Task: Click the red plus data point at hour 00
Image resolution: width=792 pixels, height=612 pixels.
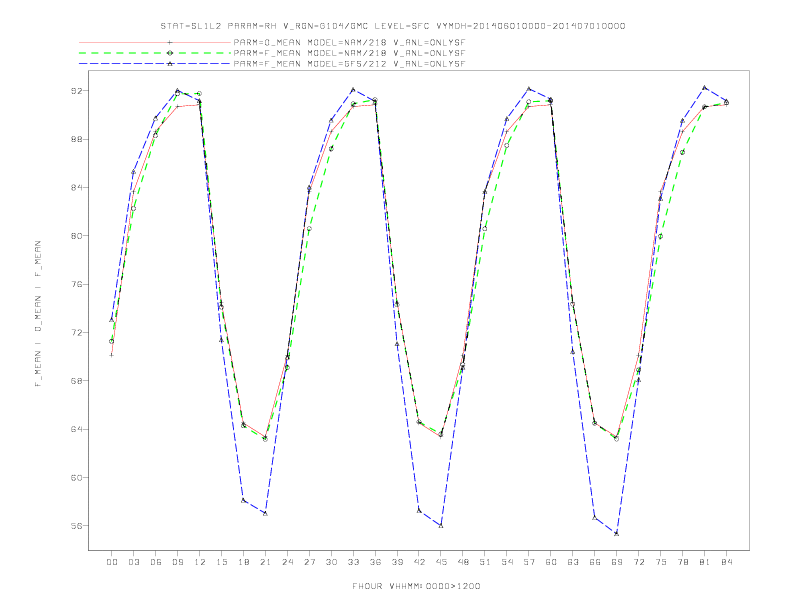Action: 112,355
